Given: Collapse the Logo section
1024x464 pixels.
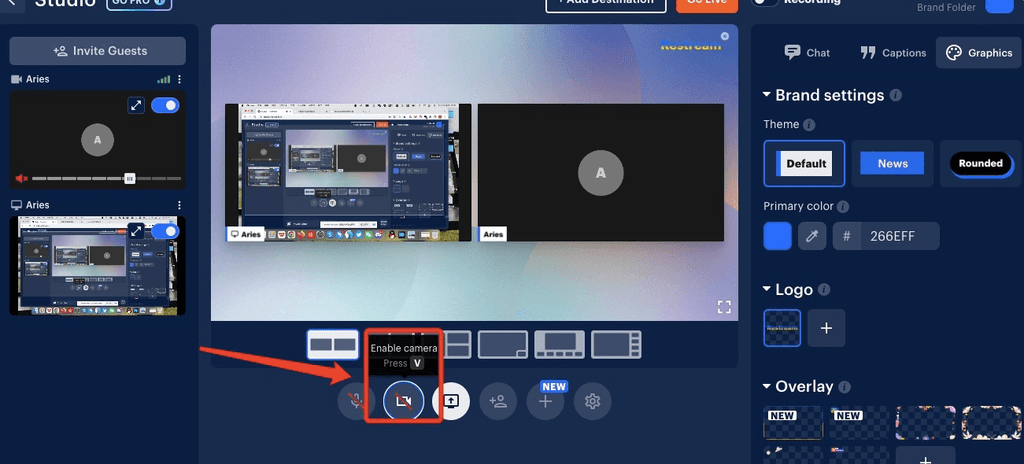Looking at the screenshot, I should coord(767,290).
